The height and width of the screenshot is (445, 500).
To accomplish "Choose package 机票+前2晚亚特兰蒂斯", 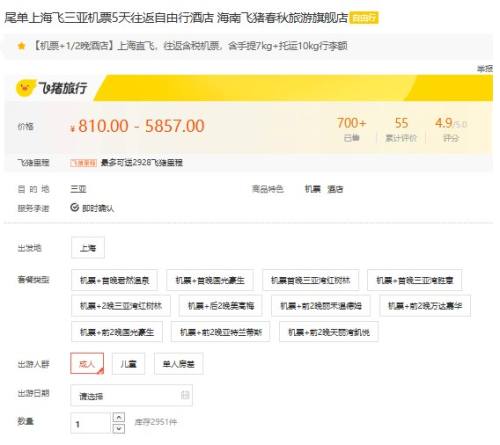I will (221, 332).
